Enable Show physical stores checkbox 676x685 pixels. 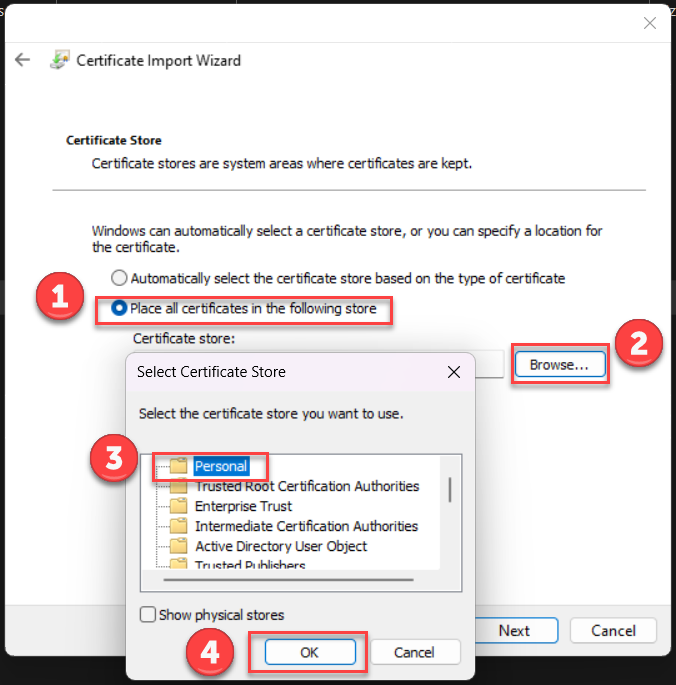[148, 615]
